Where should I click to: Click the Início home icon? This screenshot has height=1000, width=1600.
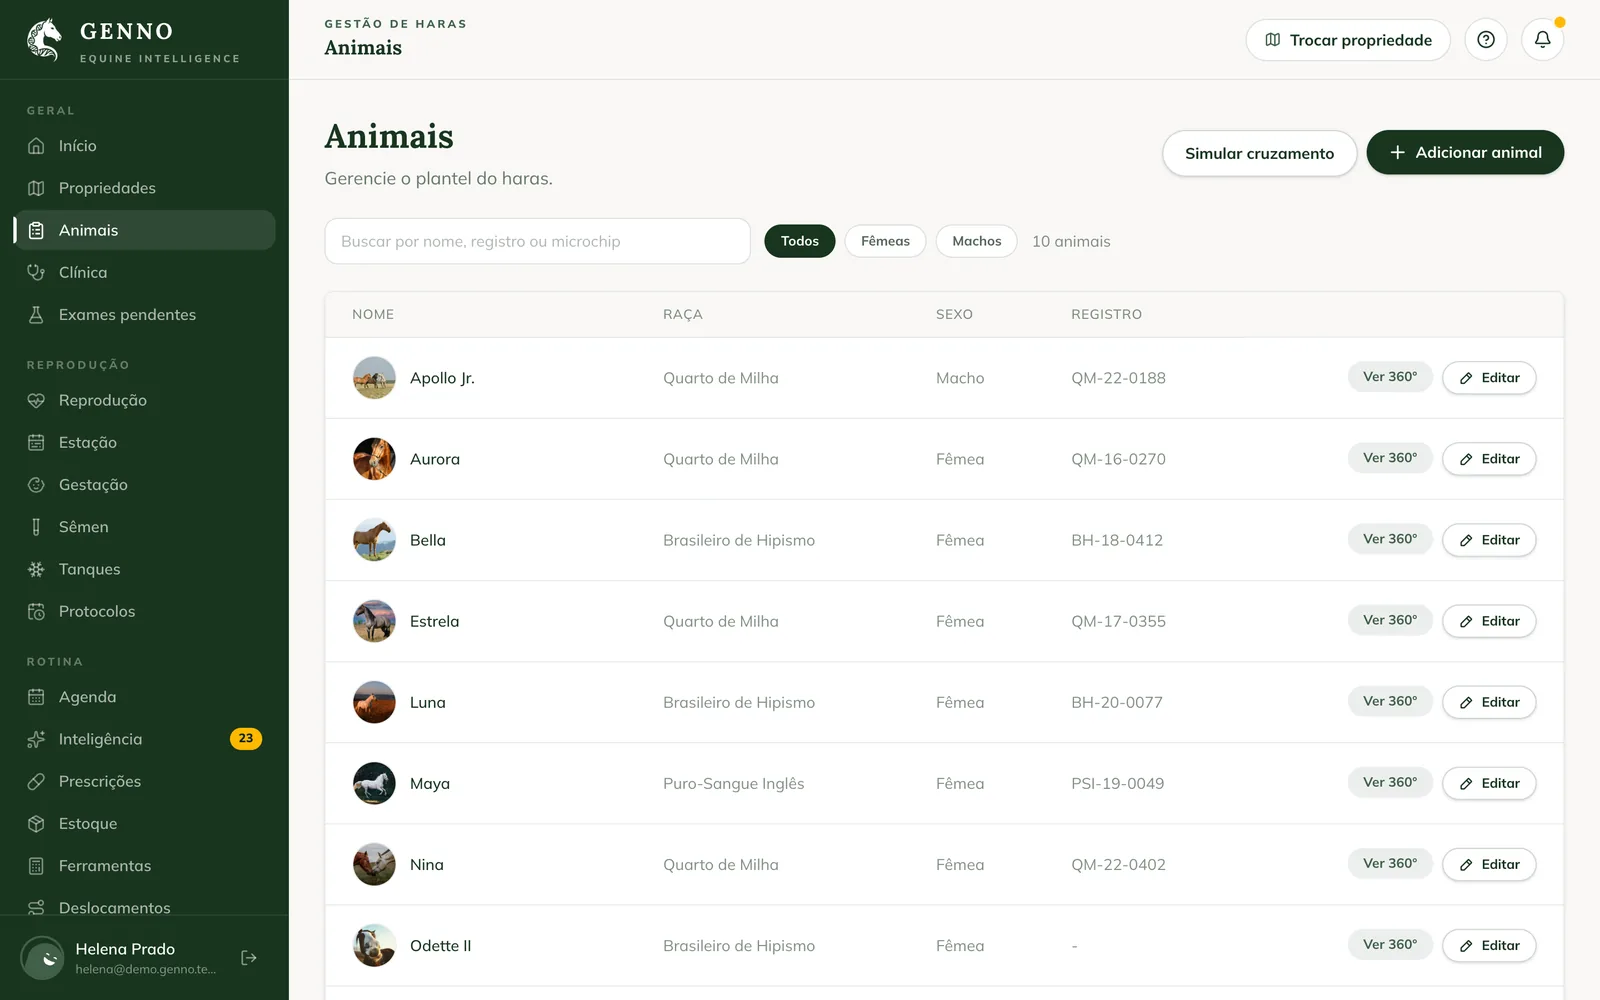[36, 146]
